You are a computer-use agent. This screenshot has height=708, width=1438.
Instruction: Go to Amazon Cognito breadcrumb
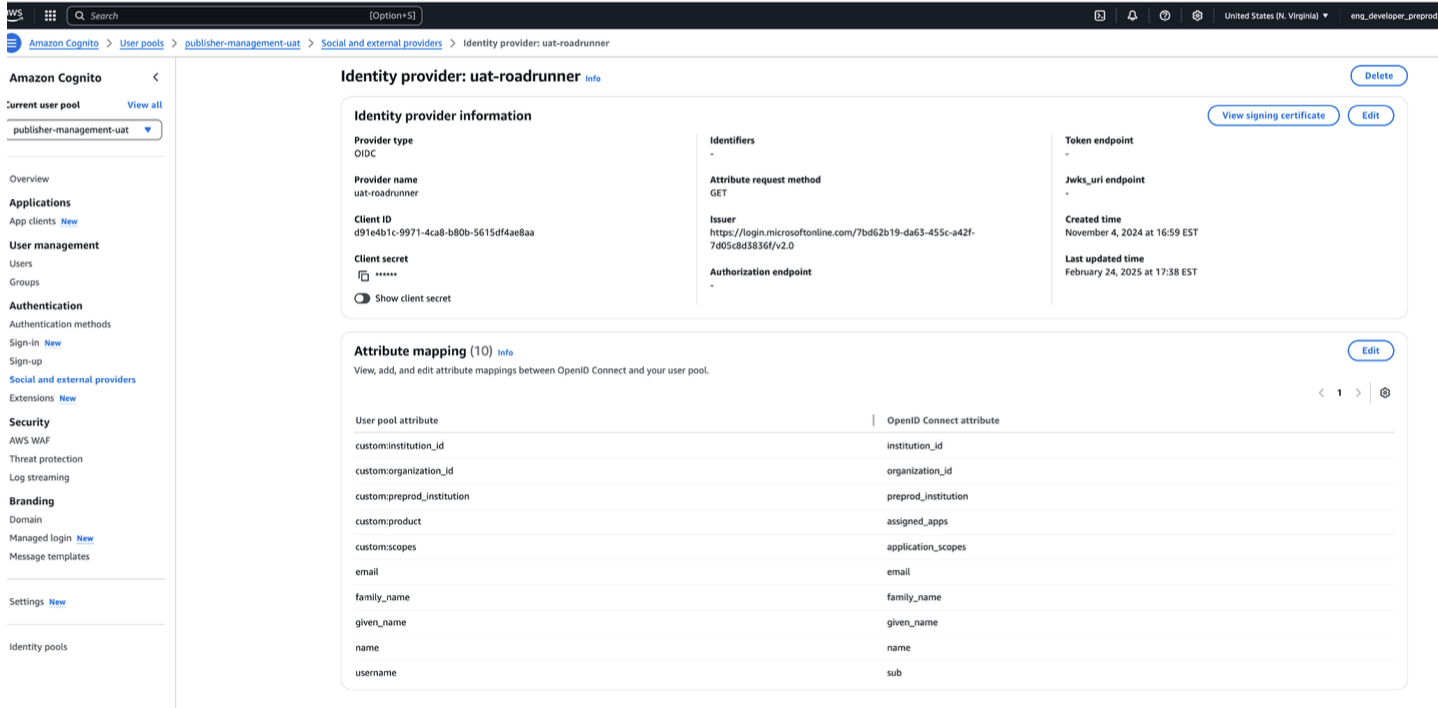64,43
